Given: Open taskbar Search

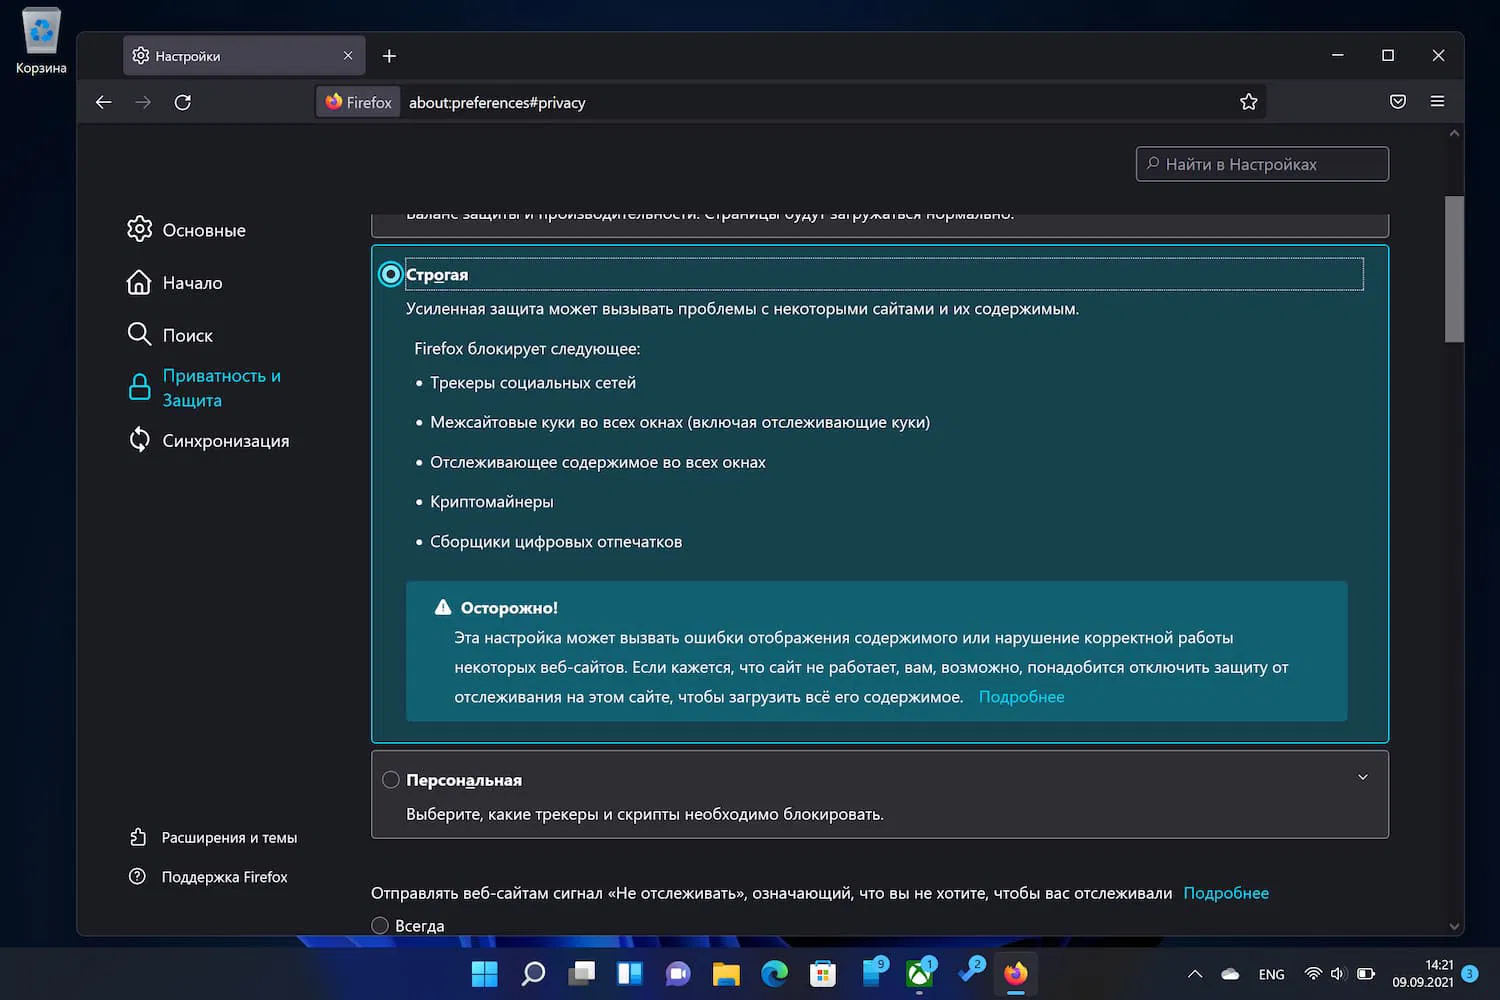Looking at the screenshot, I should tap(533, 974).
